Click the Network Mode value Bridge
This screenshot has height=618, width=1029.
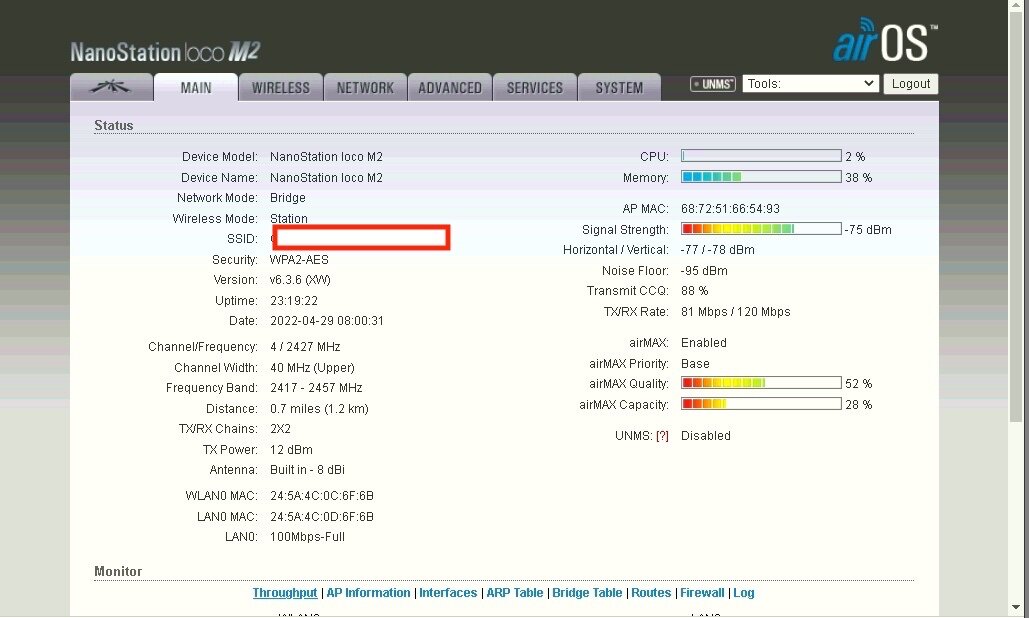287,198
